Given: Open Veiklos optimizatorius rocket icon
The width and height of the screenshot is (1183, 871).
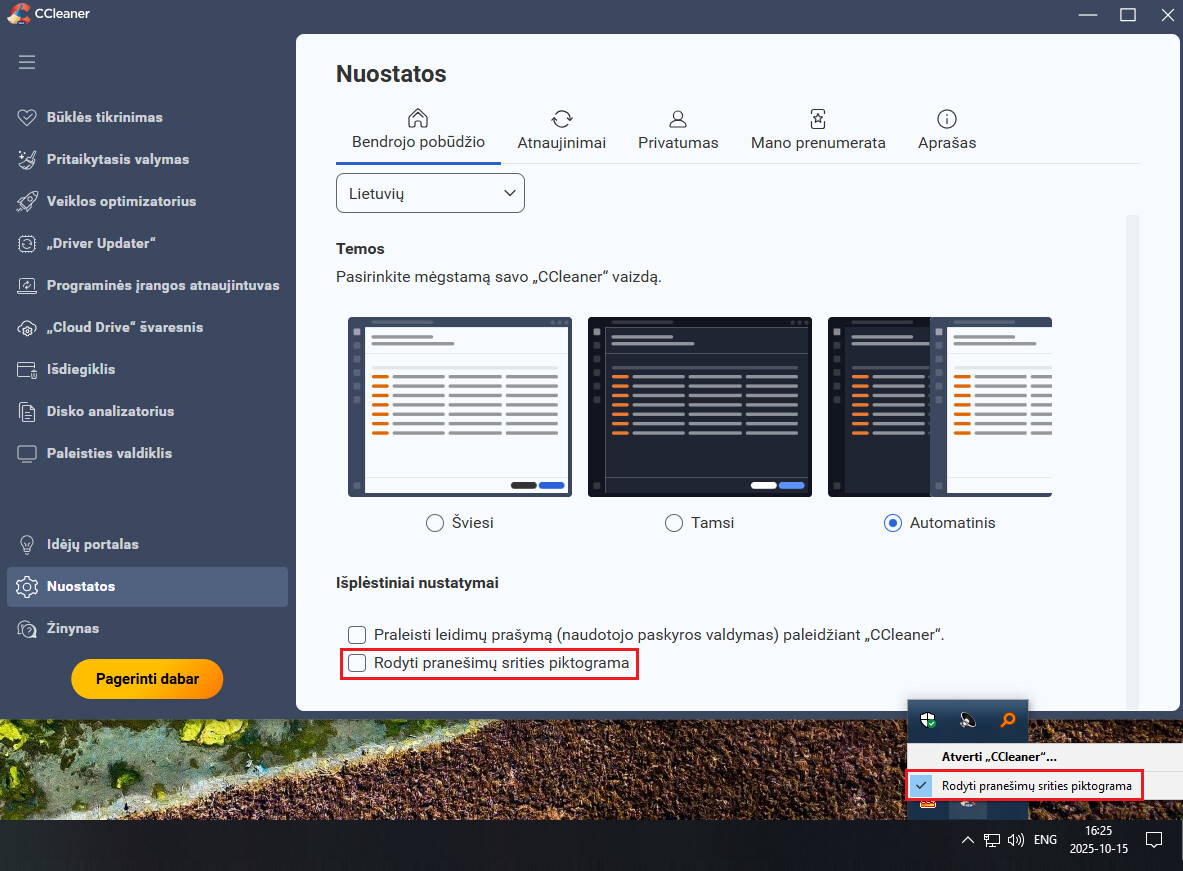Looking at the screenshot, I should (27, 201).
